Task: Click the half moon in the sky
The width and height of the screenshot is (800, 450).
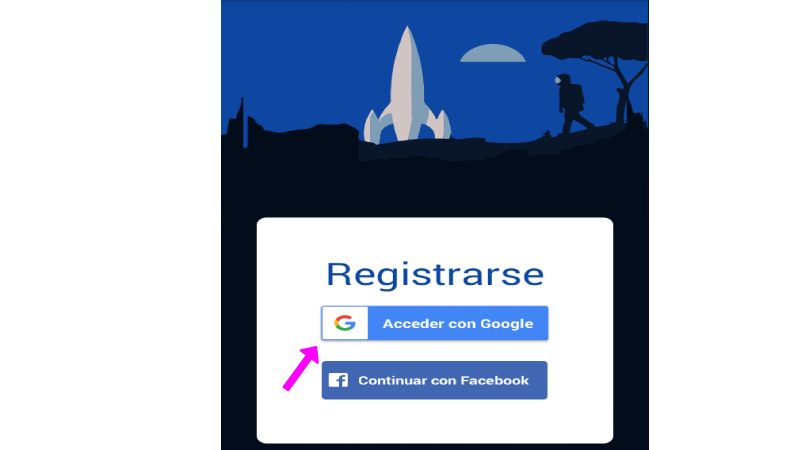Action: (493, 53)
